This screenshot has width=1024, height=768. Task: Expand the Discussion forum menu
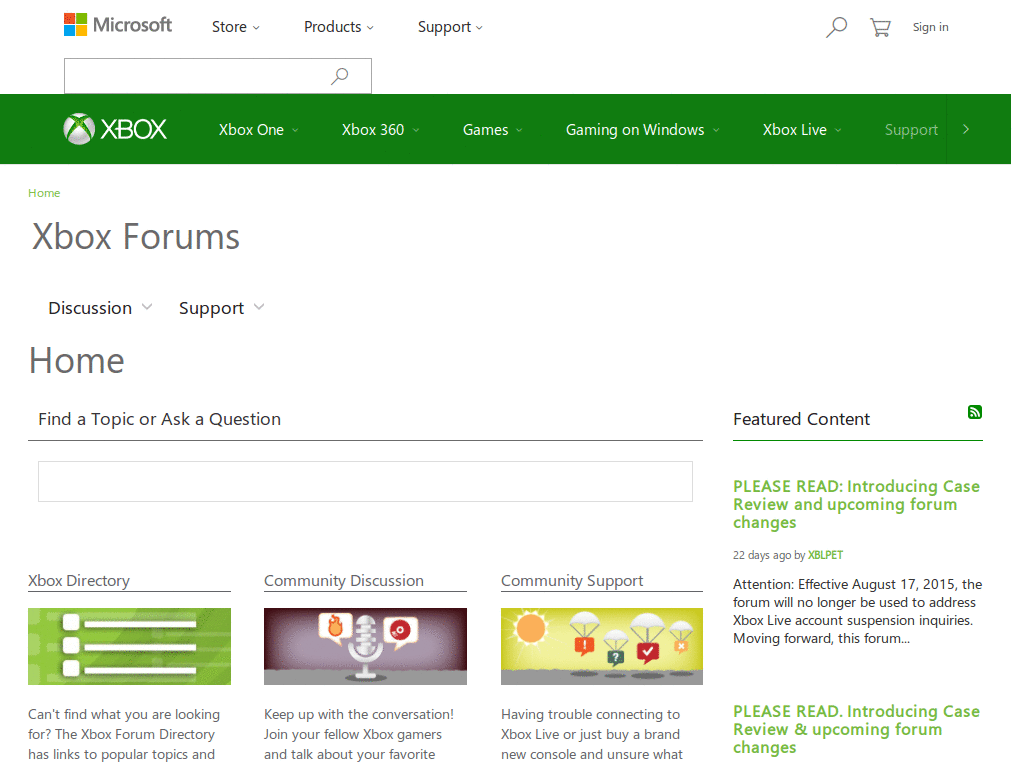[x=100, y=308]
